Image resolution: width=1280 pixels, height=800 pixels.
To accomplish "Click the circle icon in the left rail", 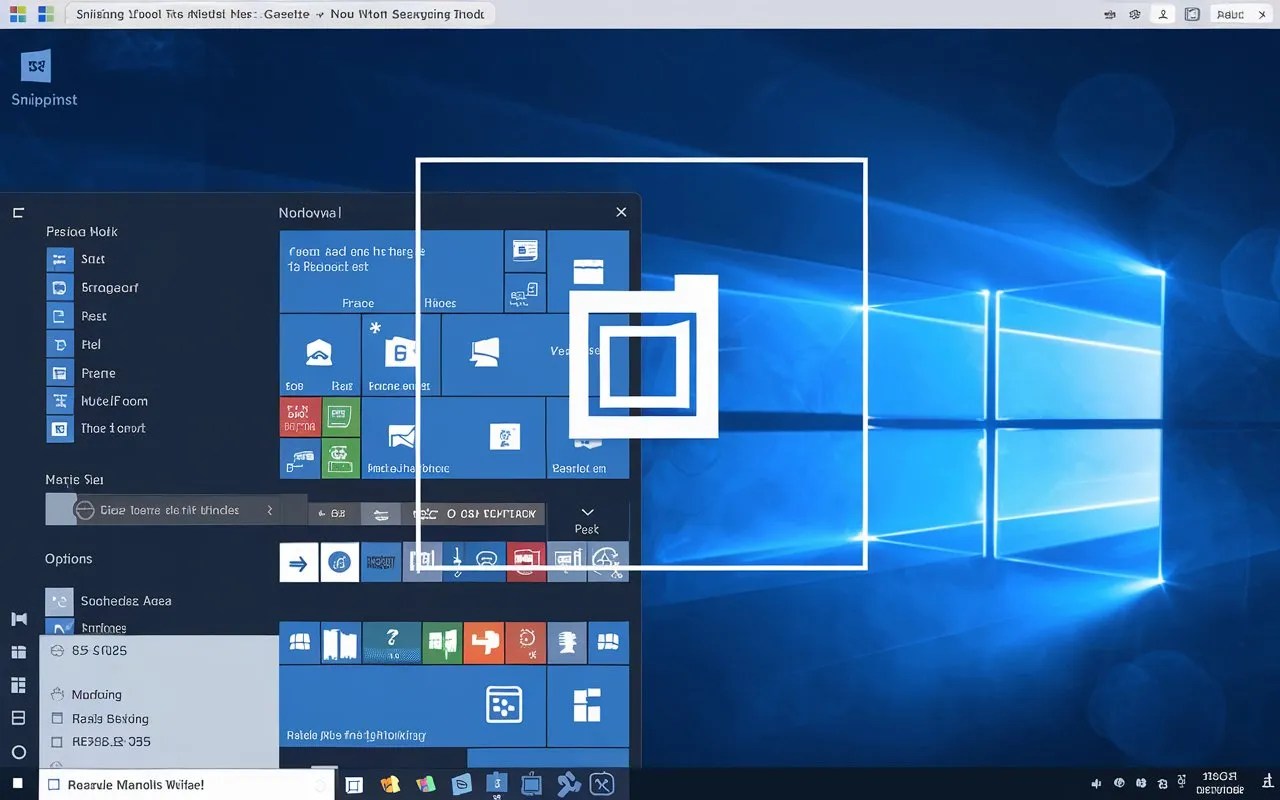I will coord(18,752).
